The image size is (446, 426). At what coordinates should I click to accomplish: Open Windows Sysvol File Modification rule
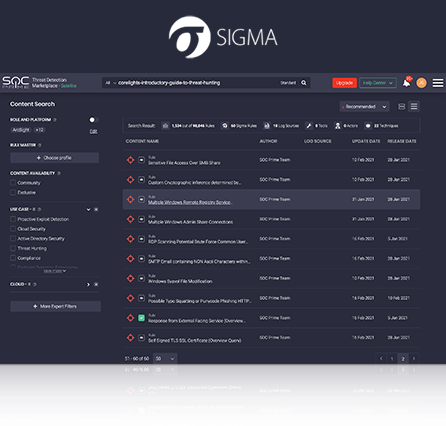pyautogui.click(x=180, y=281)
